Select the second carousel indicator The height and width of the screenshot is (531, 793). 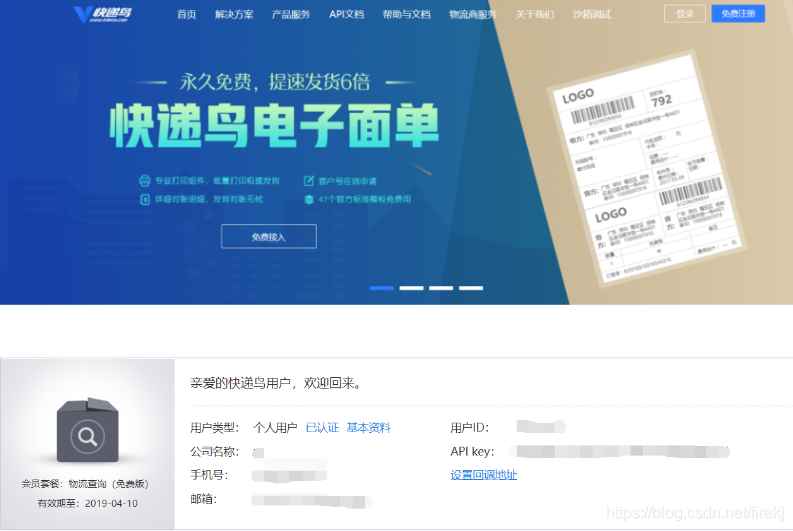coord(411,288)
